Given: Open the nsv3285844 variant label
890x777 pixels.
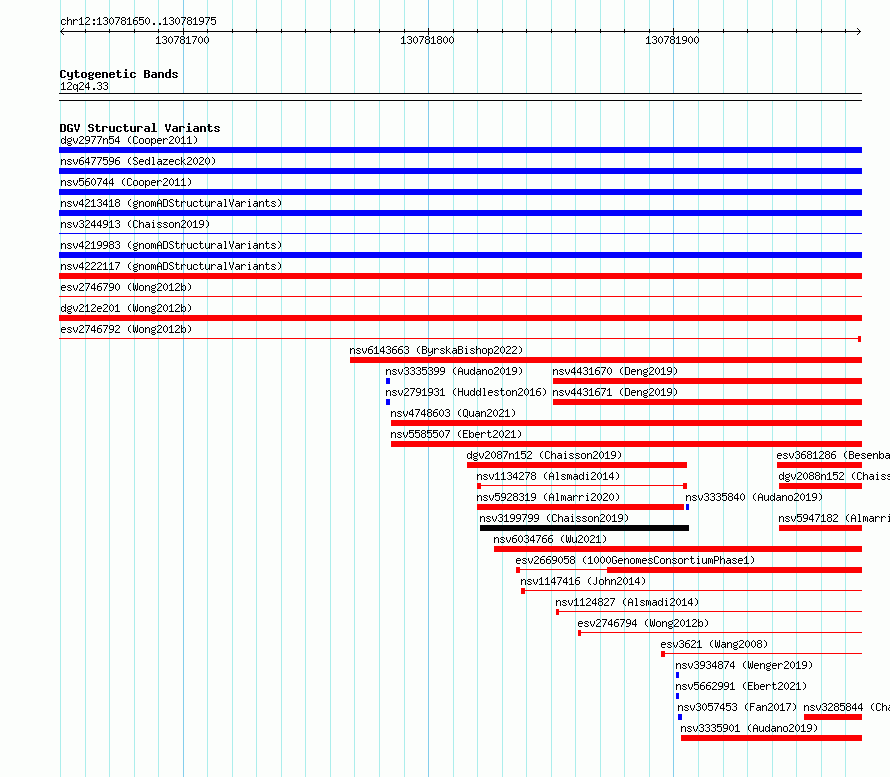Looking at the screenshot, I should pos(846,707).
